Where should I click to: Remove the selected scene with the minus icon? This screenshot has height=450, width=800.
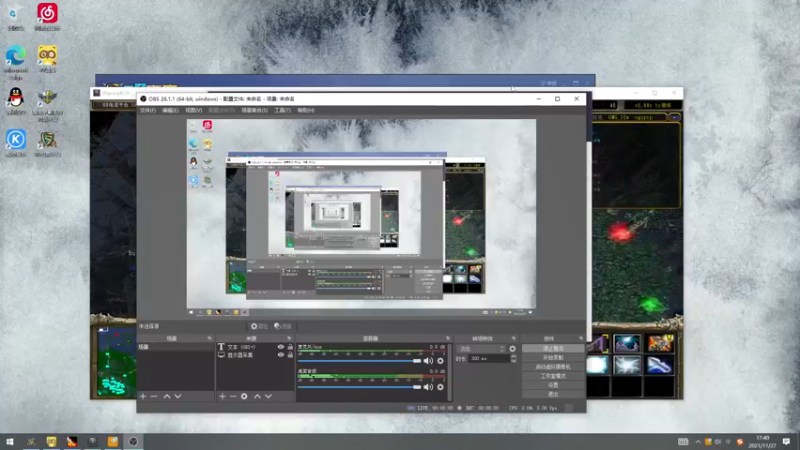tap(154, 396)
